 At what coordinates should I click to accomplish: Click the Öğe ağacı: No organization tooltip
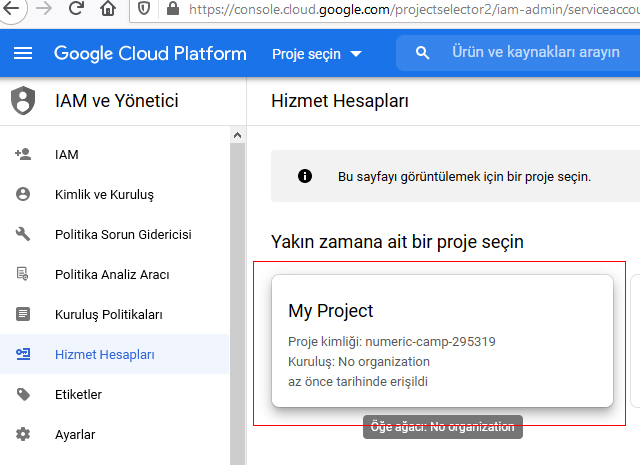(x=443, y=427)
